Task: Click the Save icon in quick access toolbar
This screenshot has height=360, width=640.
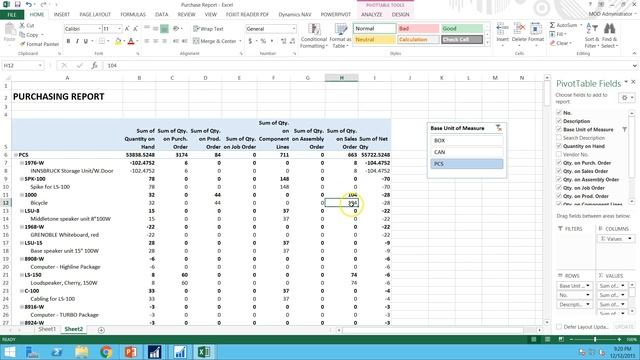Action: (x=18, y=4)
